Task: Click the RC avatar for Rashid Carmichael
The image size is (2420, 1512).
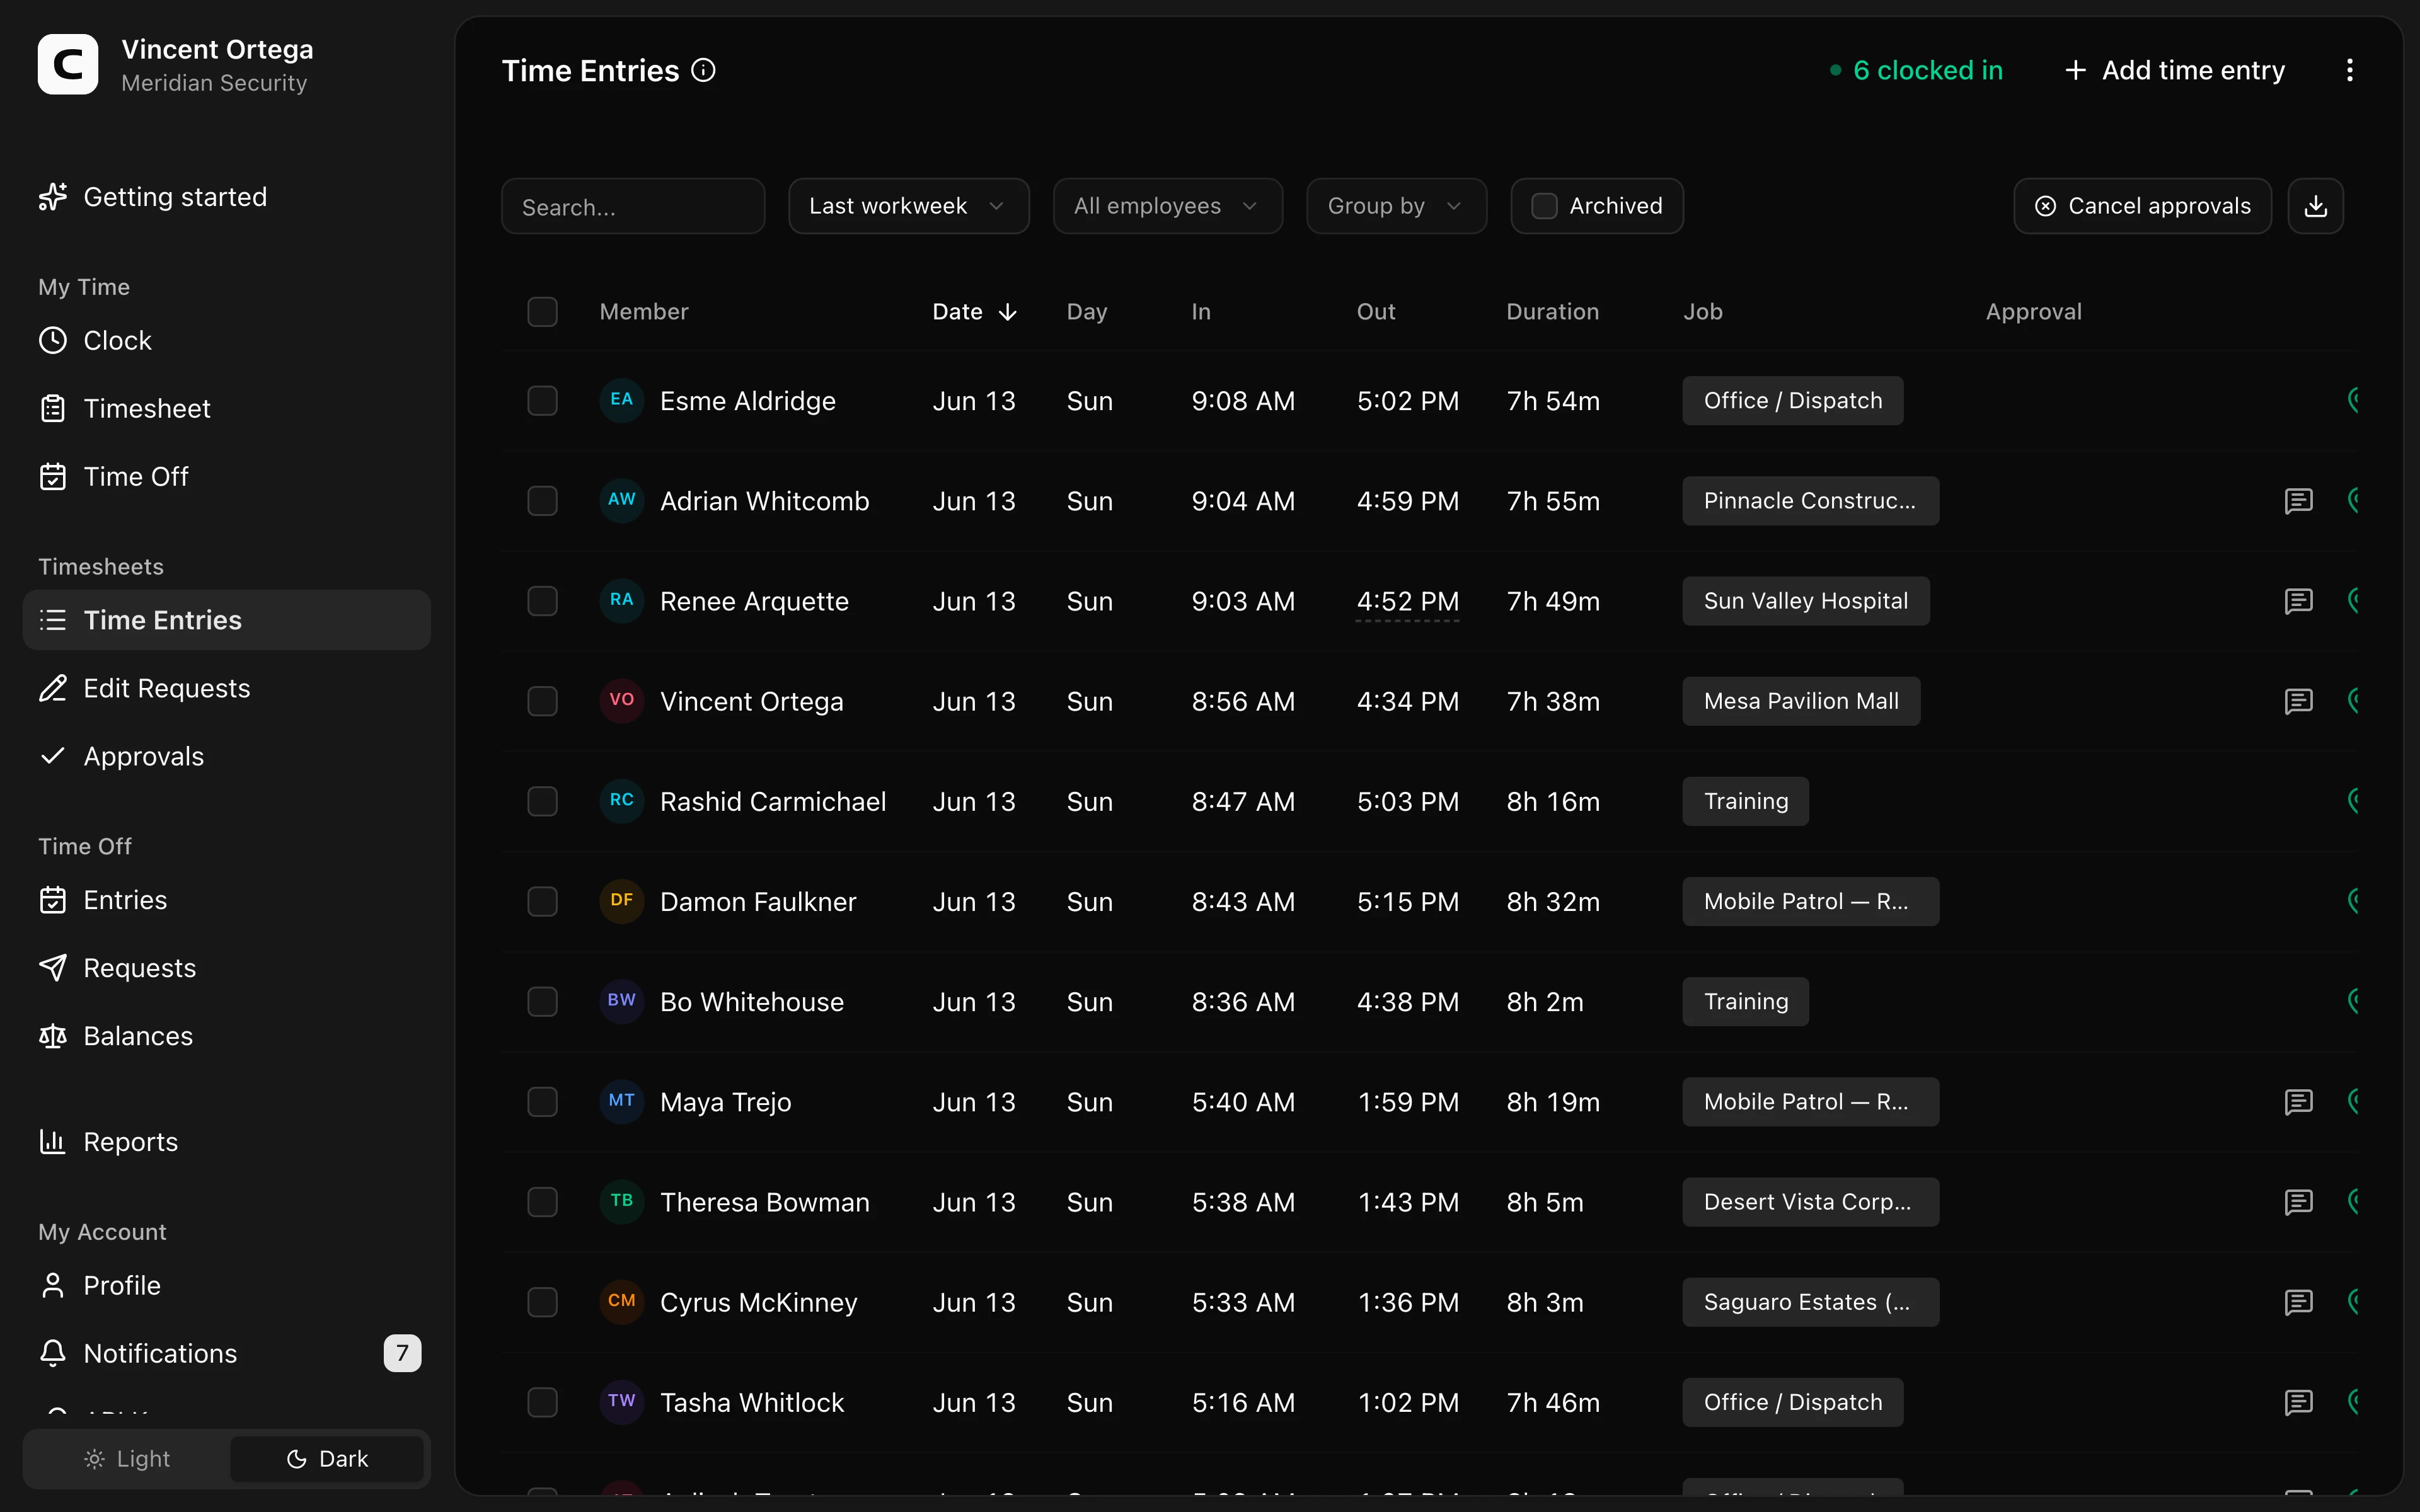Action: click(x=621, y=801)
